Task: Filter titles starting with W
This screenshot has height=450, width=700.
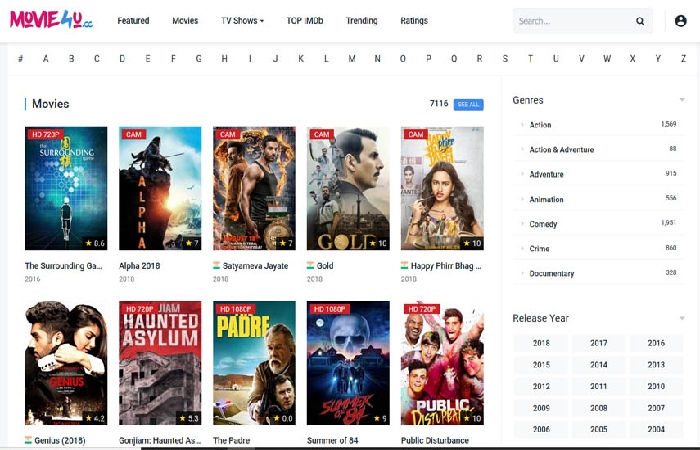Action: click(x=607, y=58)
